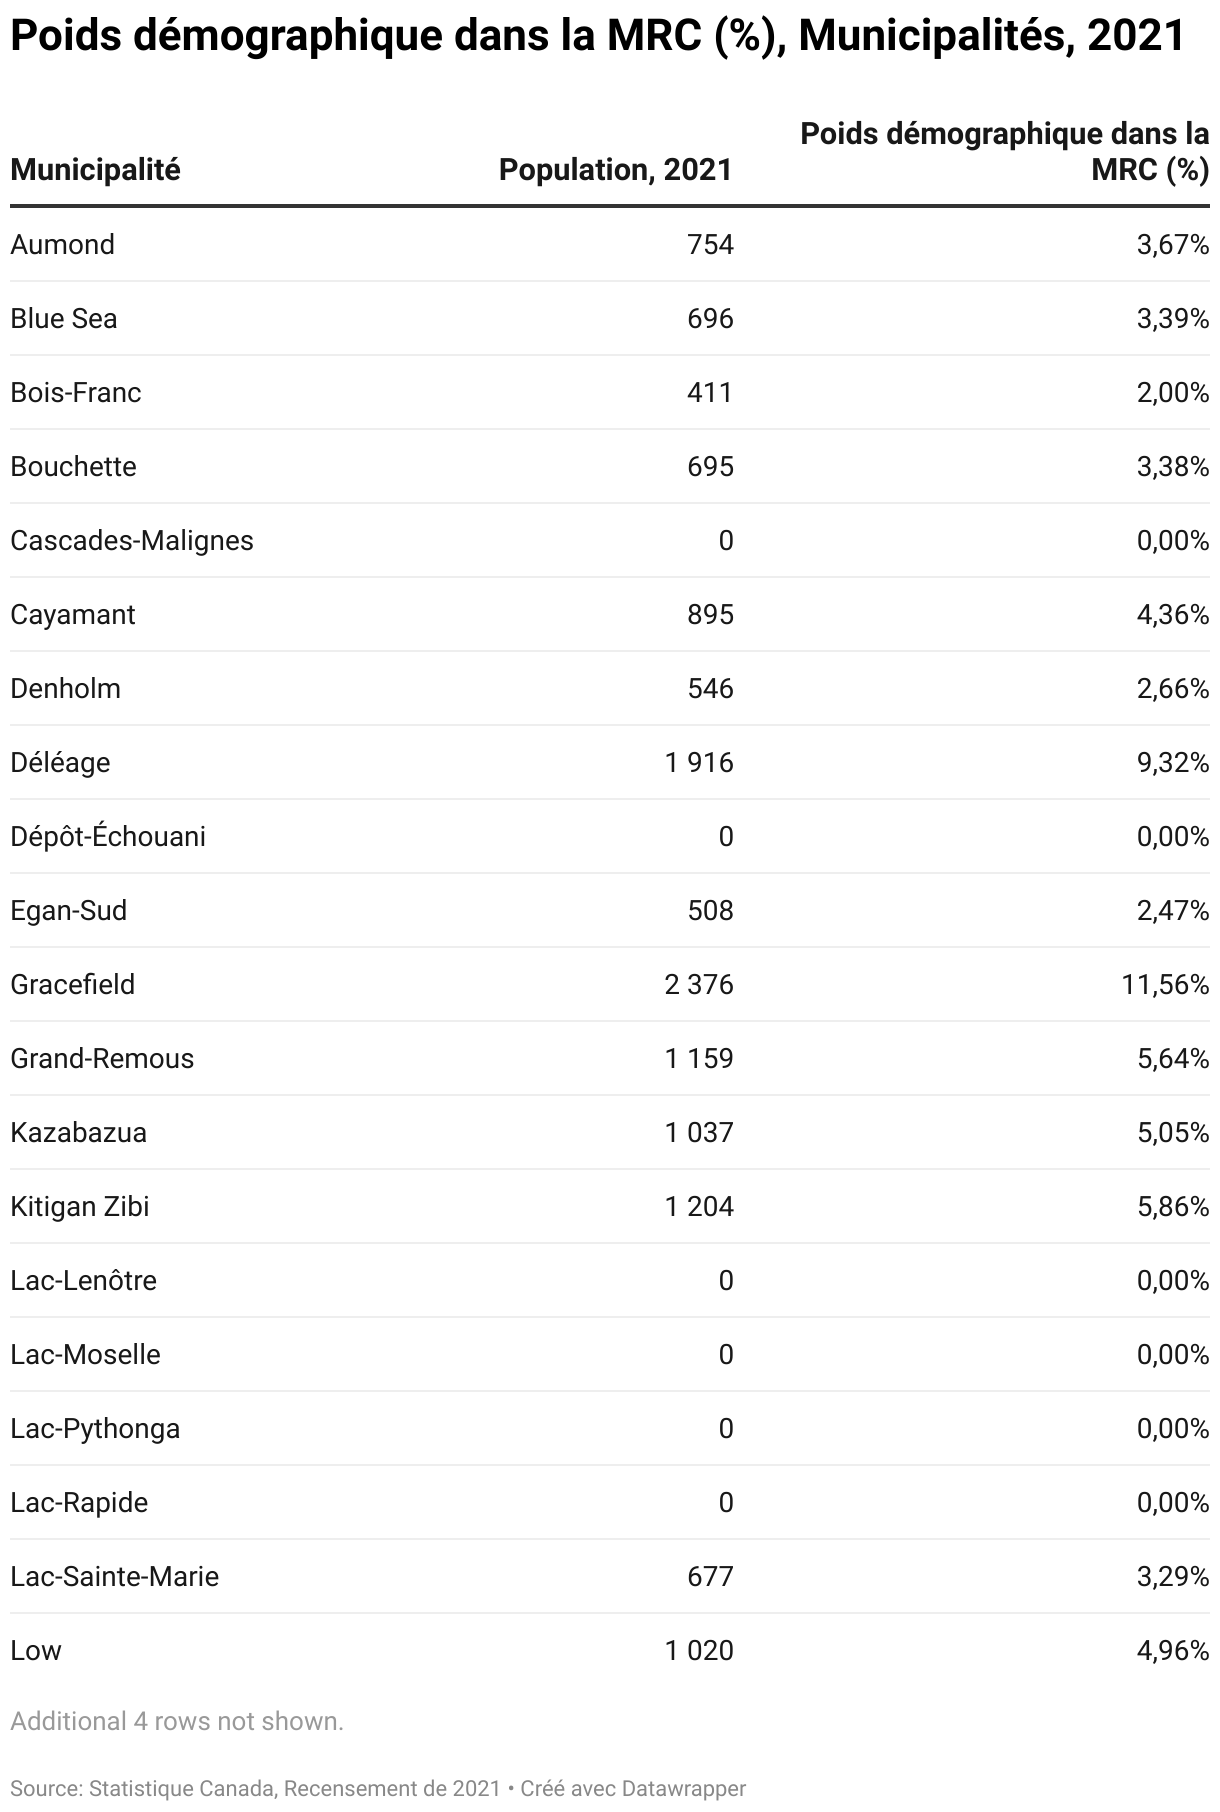Click the Additional 4 rows not shown note
Screen dimensions: 1220x1812
click(x=177, y=1721)
